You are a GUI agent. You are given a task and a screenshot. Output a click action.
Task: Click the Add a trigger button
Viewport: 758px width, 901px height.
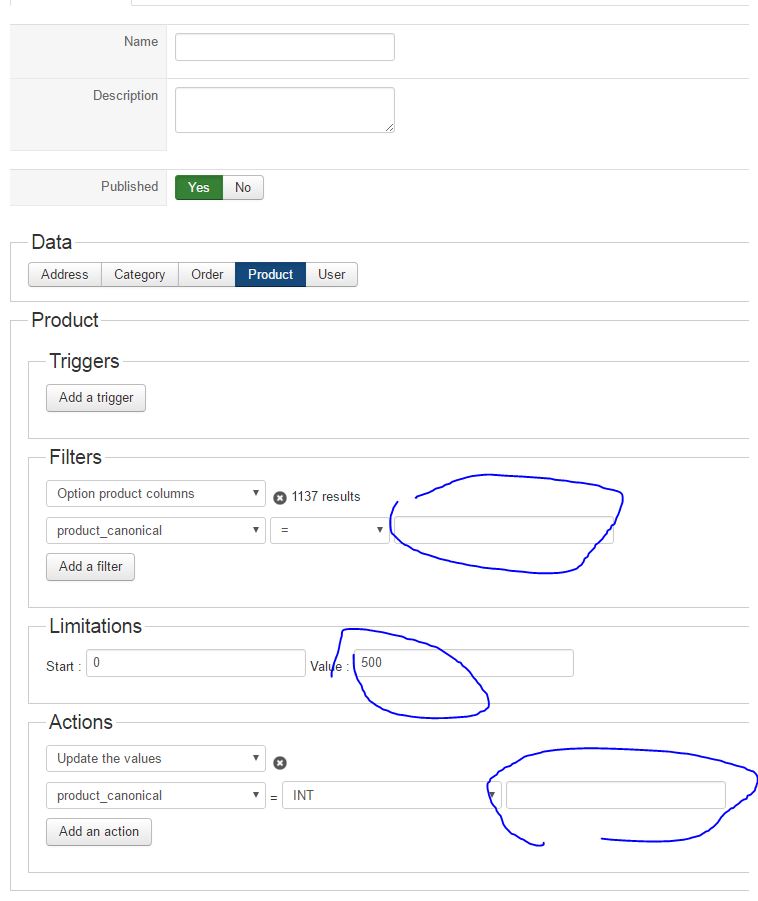point(96,397)
